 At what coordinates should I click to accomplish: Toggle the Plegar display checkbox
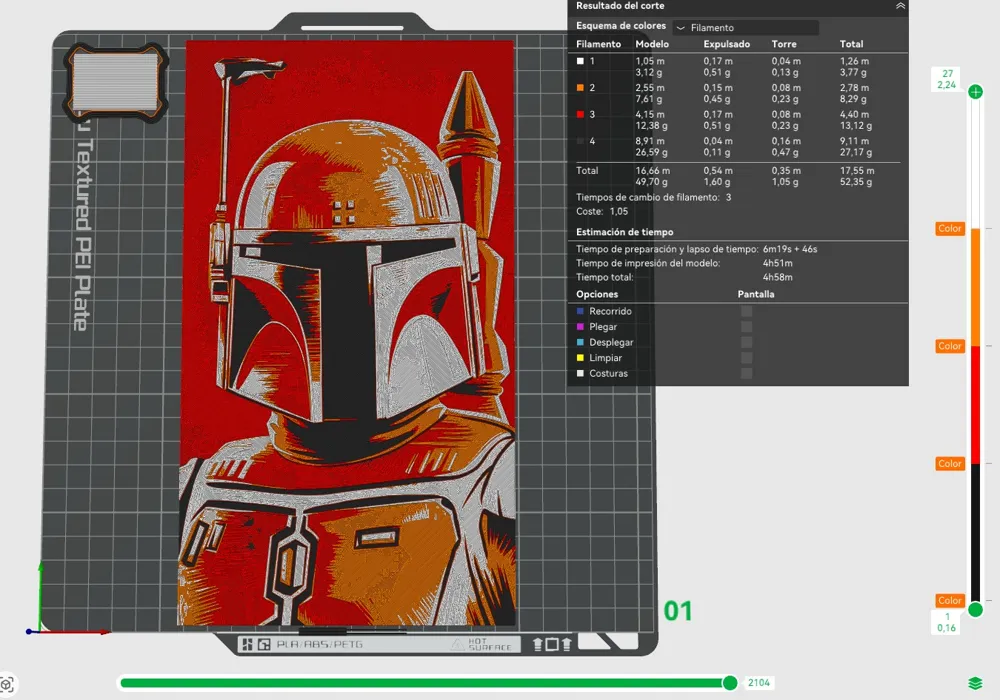746,327
